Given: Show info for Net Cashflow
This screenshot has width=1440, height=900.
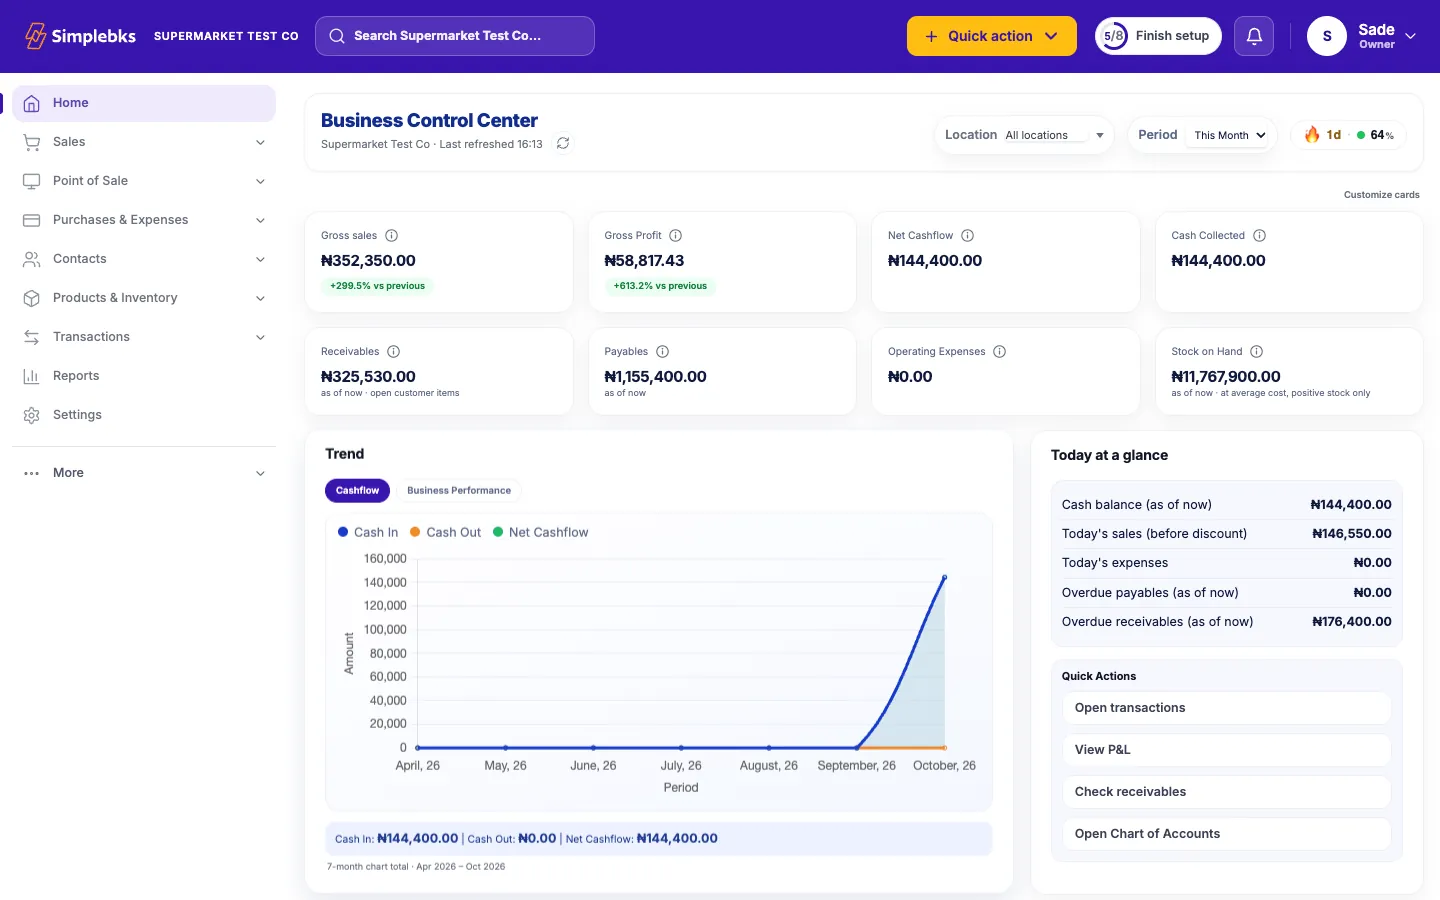Looking at the screenshot, I should [968, 236].
